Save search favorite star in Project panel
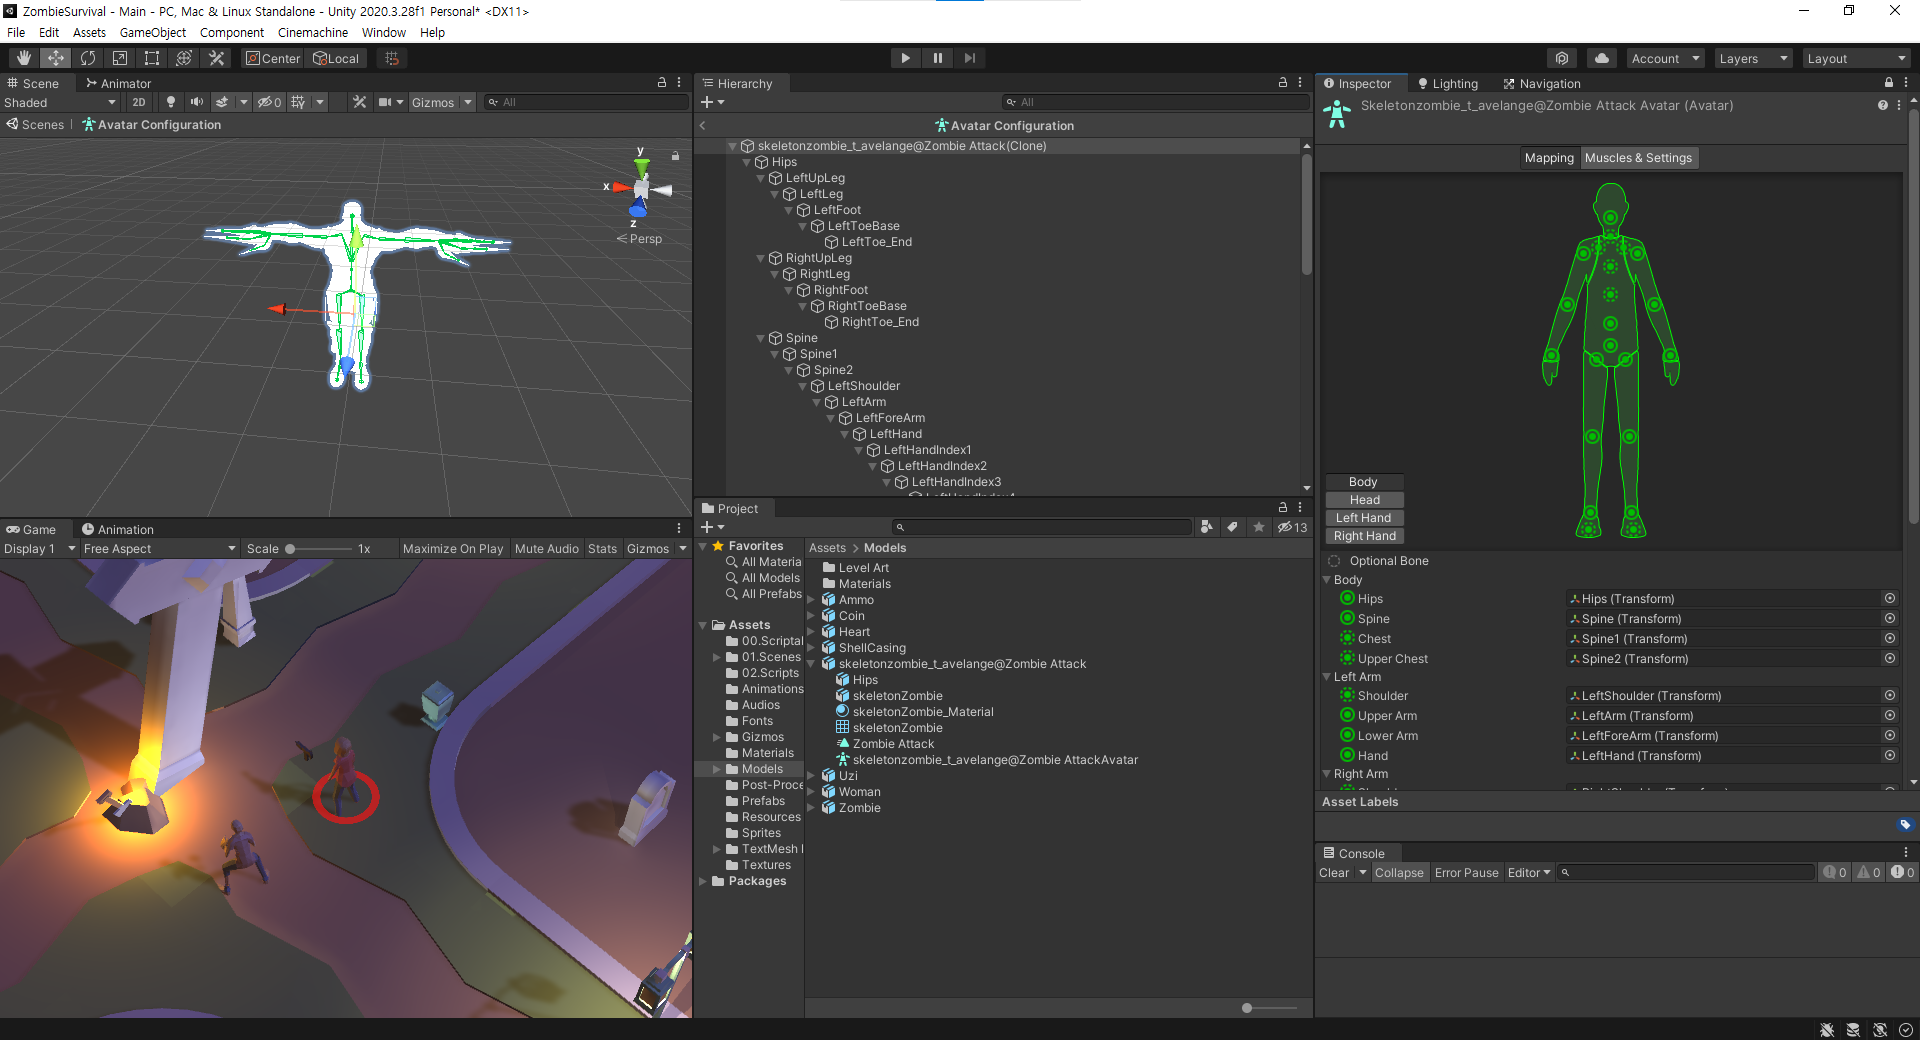The width and height of the screenshot is (1920, 1040). click(1259, 527)
